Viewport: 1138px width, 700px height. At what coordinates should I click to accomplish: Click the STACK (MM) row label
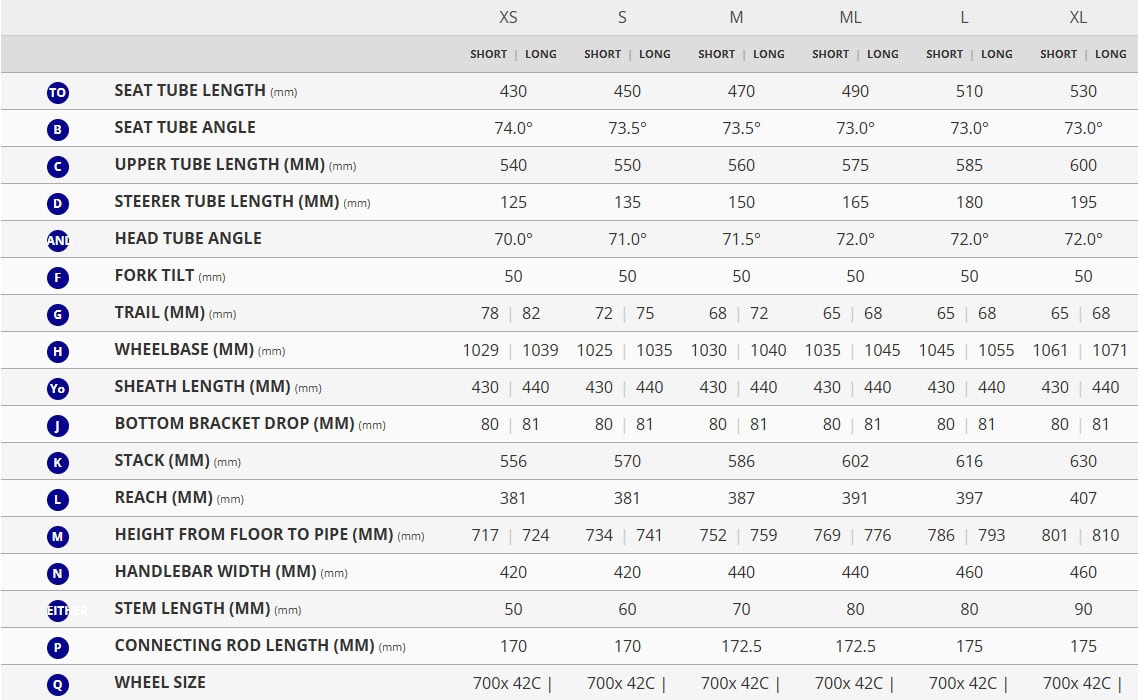(162, 461)
